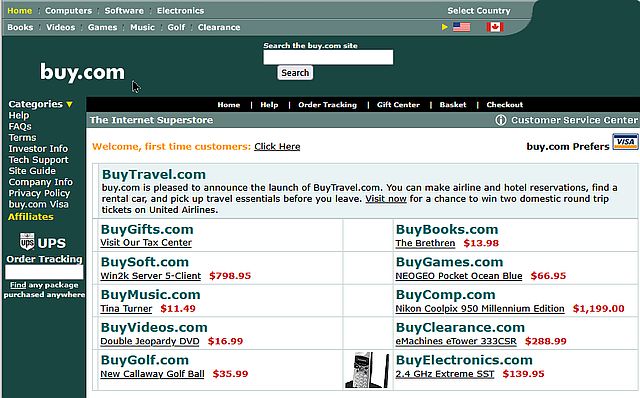Screen dimensions: 640x398
Task: Open Order Tracking in the black bar
Action: (x=327, y=105)
